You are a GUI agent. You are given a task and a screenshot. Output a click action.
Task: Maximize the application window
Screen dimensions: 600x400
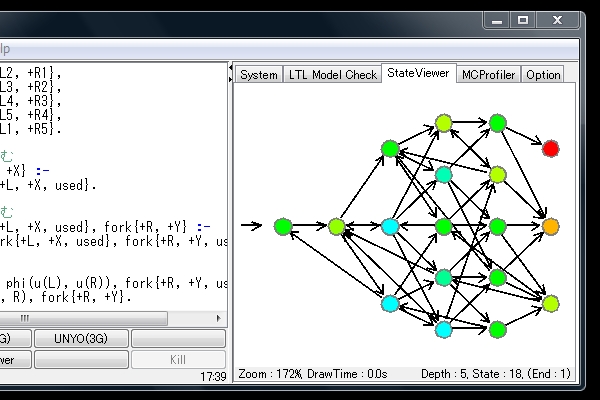point(523,19)
